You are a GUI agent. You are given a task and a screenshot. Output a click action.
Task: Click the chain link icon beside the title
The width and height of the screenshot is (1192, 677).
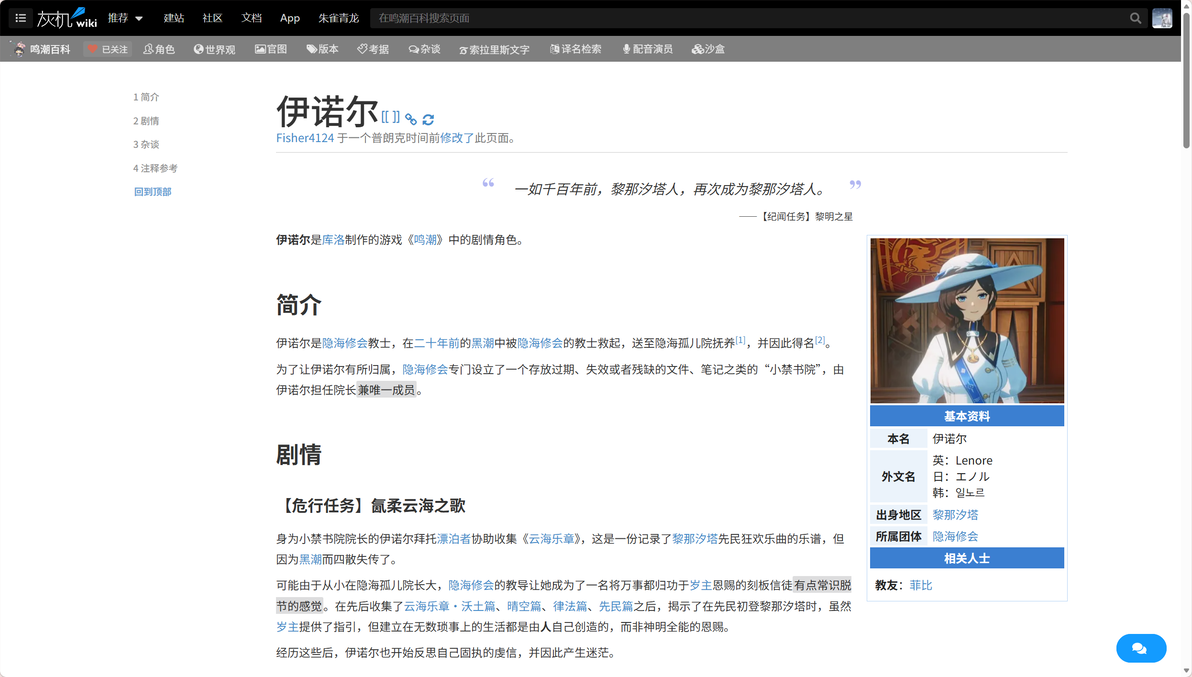[411, 119]
